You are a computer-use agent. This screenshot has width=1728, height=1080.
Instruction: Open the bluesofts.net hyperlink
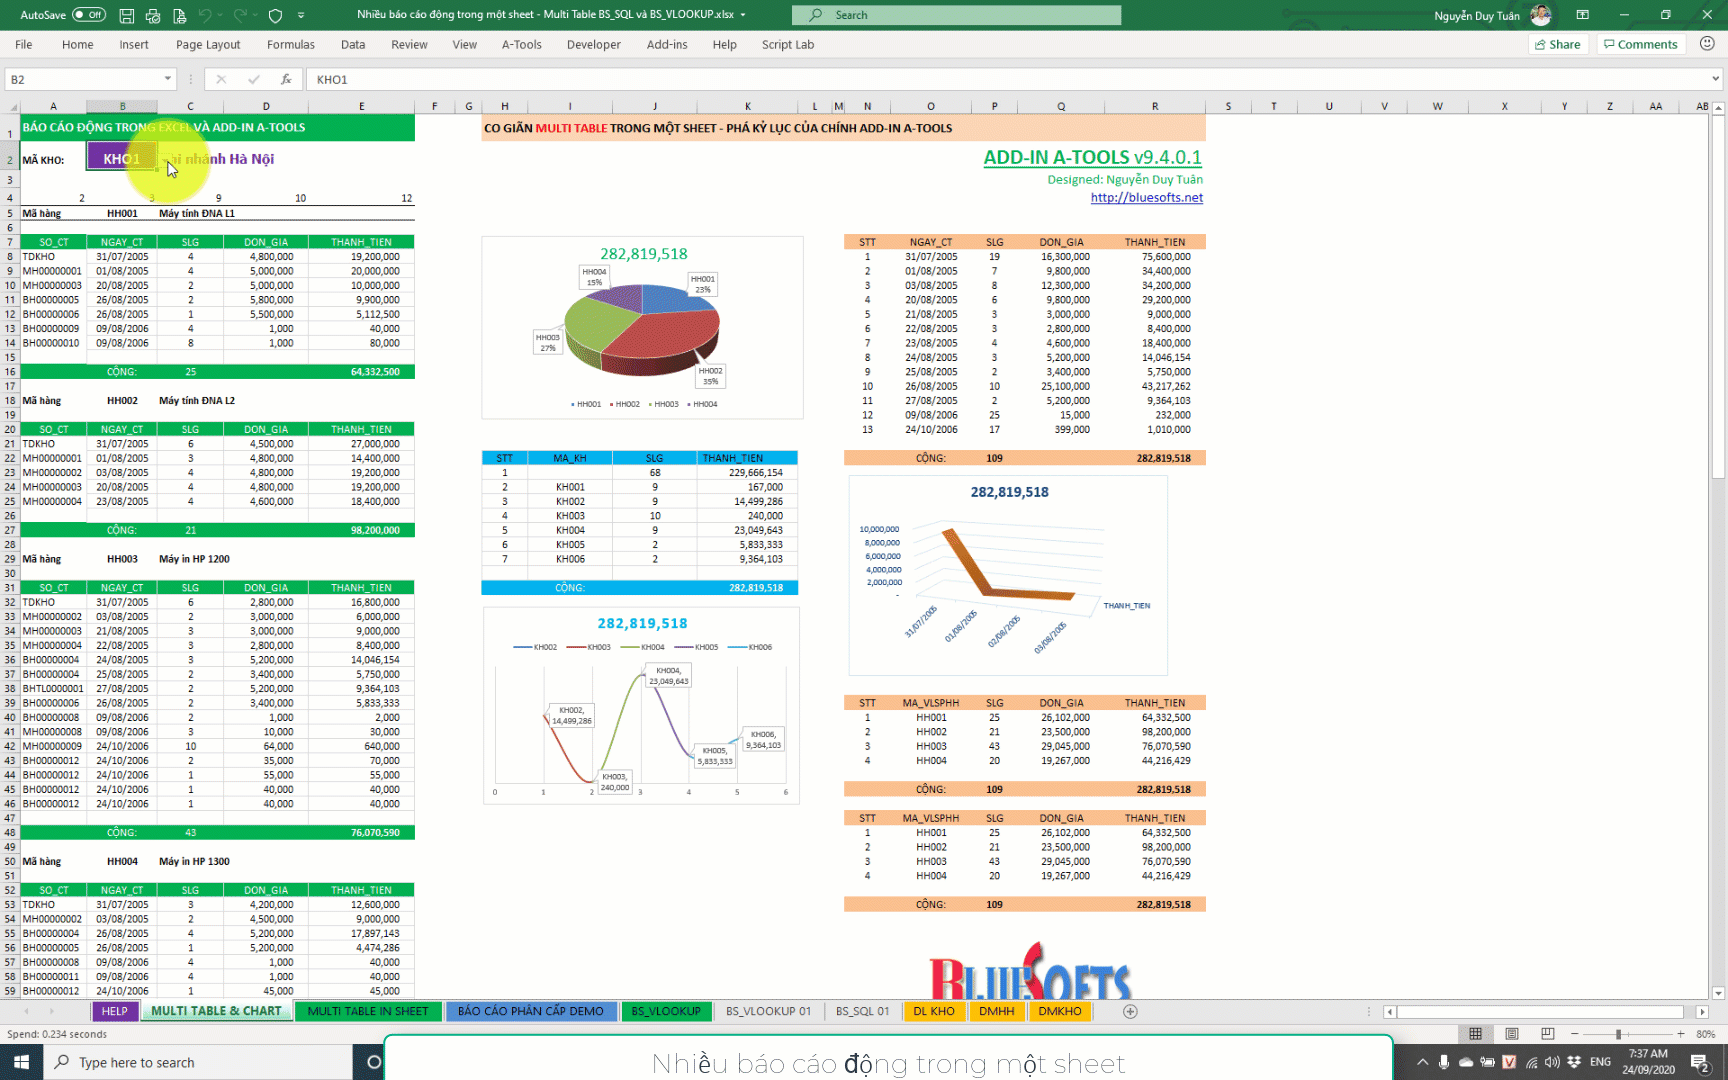click(x=1146, y=197)
